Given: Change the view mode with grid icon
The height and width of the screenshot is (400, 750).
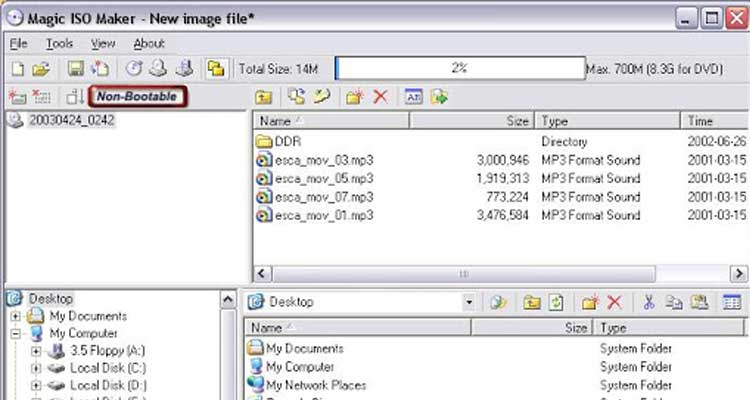Looking at the screenshot, I should coord(732,302).
